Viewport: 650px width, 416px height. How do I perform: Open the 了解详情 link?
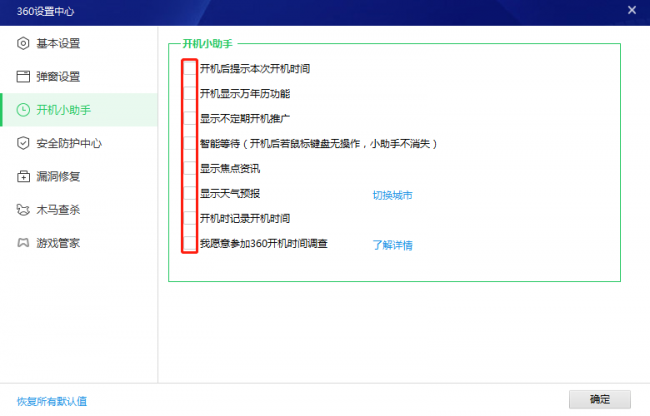point(392,245)
